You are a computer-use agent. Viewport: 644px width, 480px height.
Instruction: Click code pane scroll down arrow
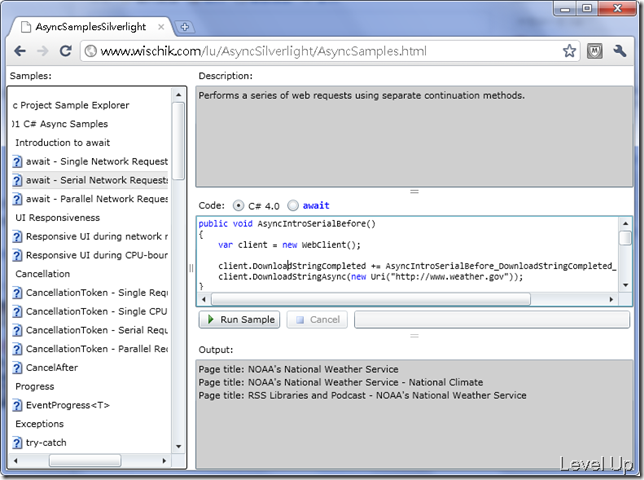625,285
